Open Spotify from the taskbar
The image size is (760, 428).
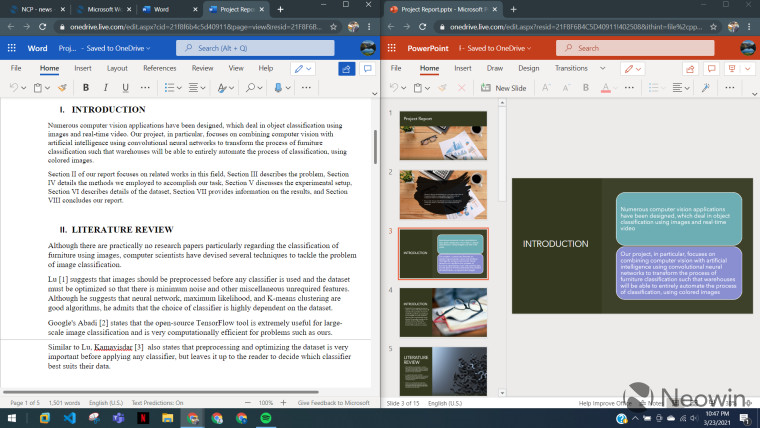coord(266,418)
